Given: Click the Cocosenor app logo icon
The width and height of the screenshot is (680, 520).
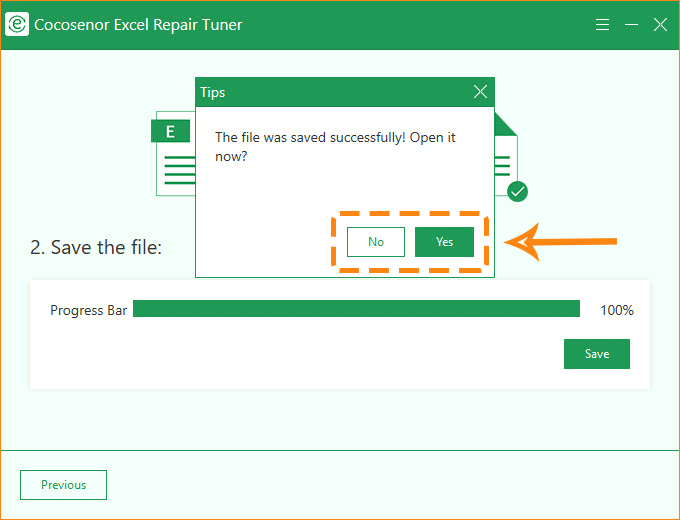Looking at the screenshot, I should click(17, 24).
